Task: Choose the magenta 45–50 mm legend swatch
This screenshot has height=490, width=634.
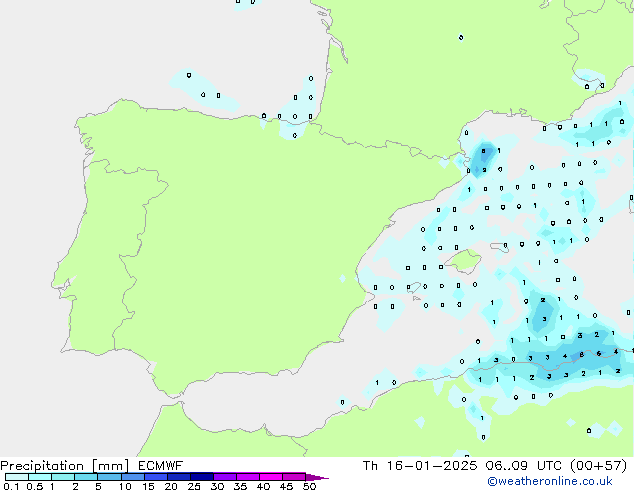Action: coord(294,477)
